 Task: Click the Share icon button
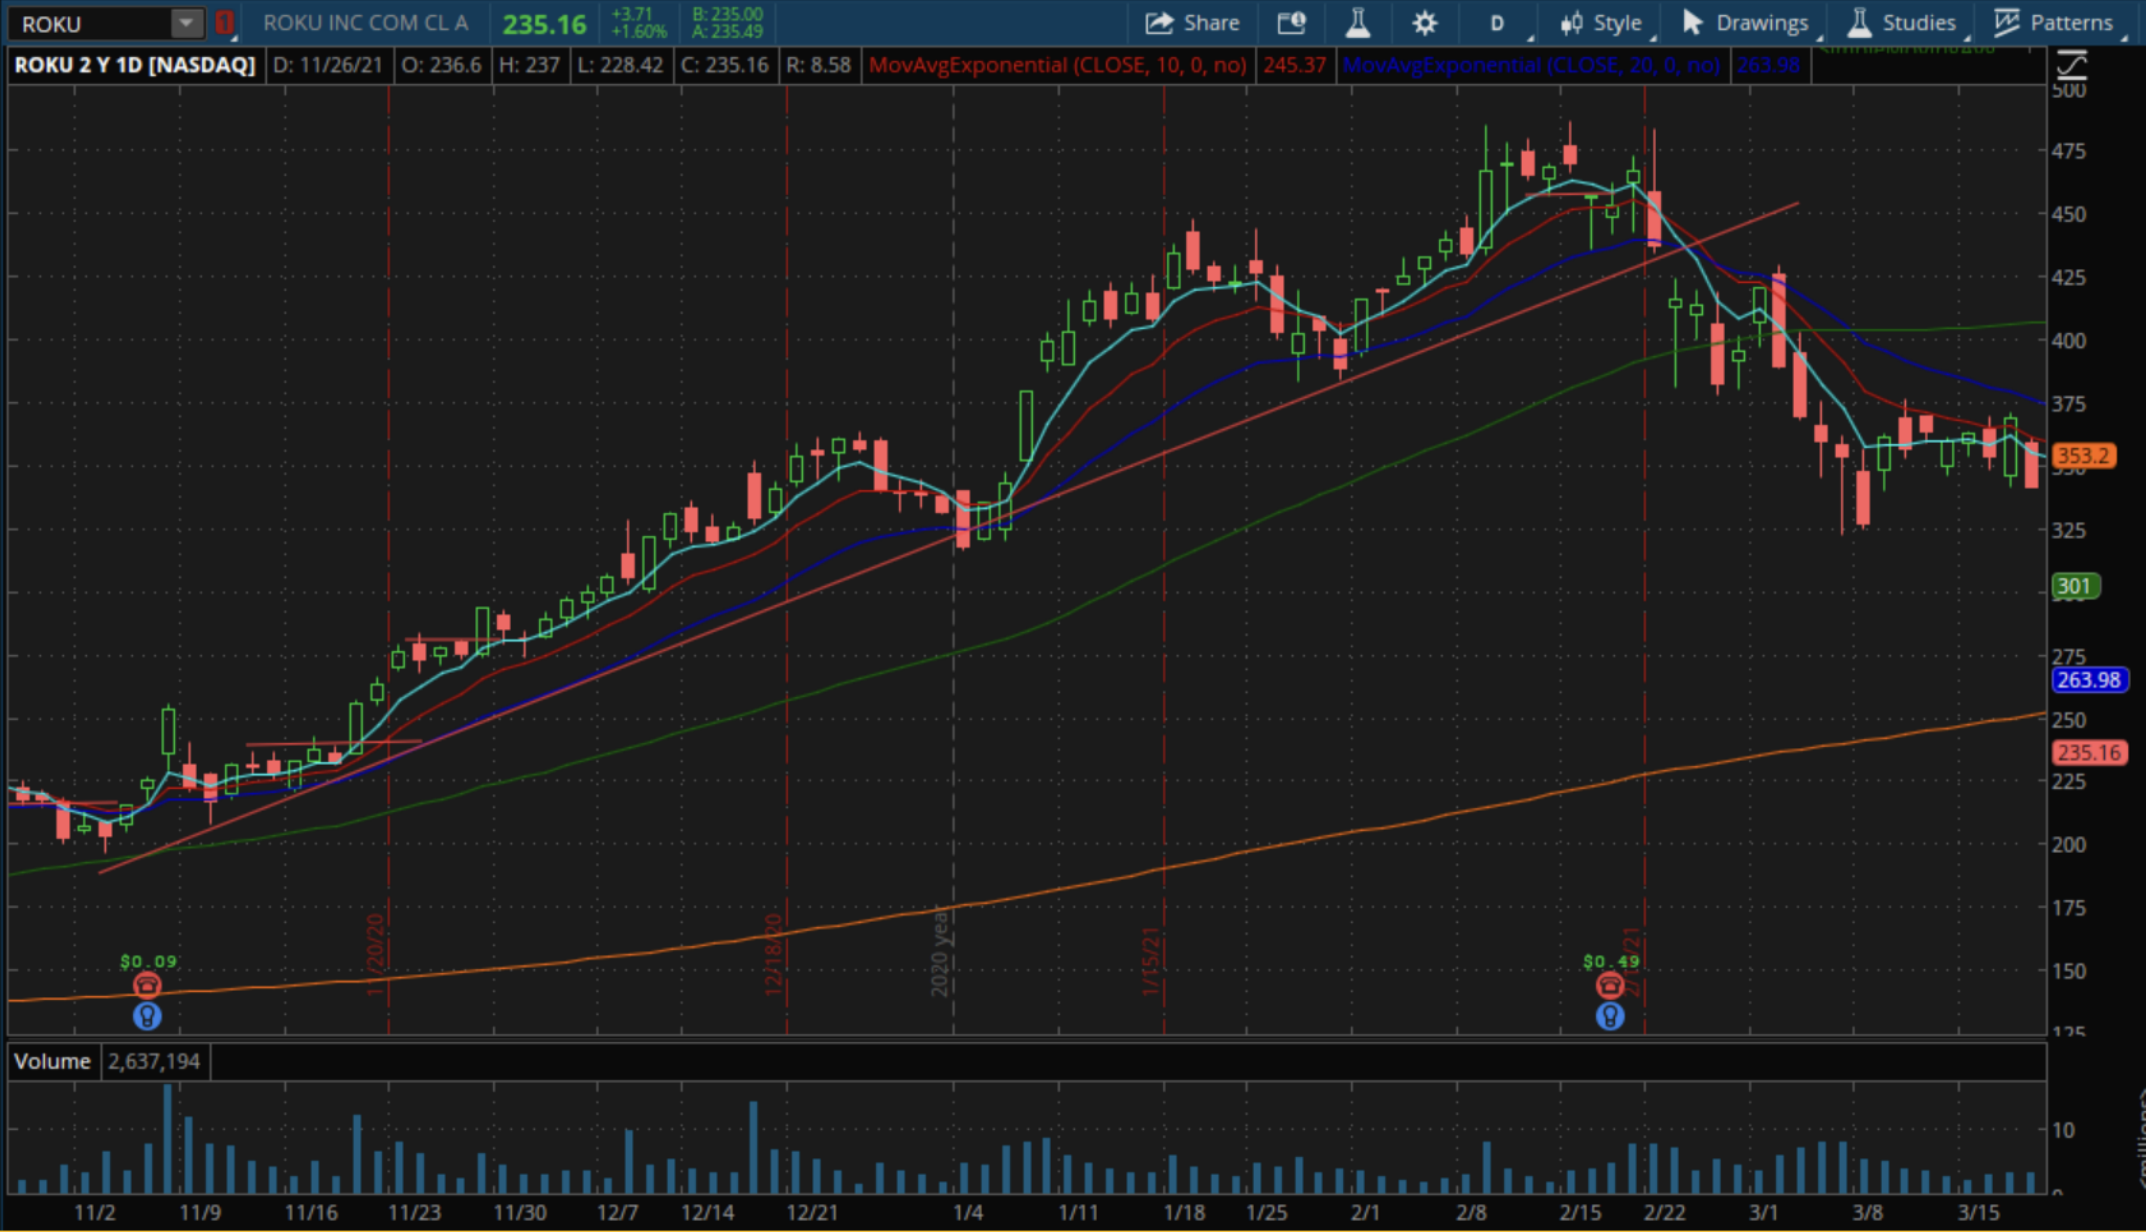[1192, 22]
